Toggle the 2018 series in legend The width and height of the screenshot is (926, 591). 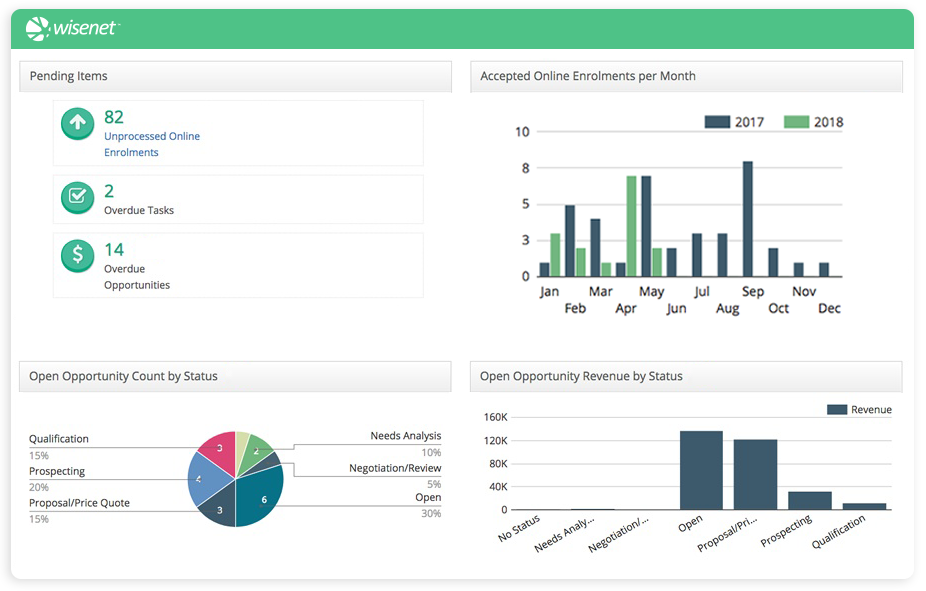[x=813, y=122]
